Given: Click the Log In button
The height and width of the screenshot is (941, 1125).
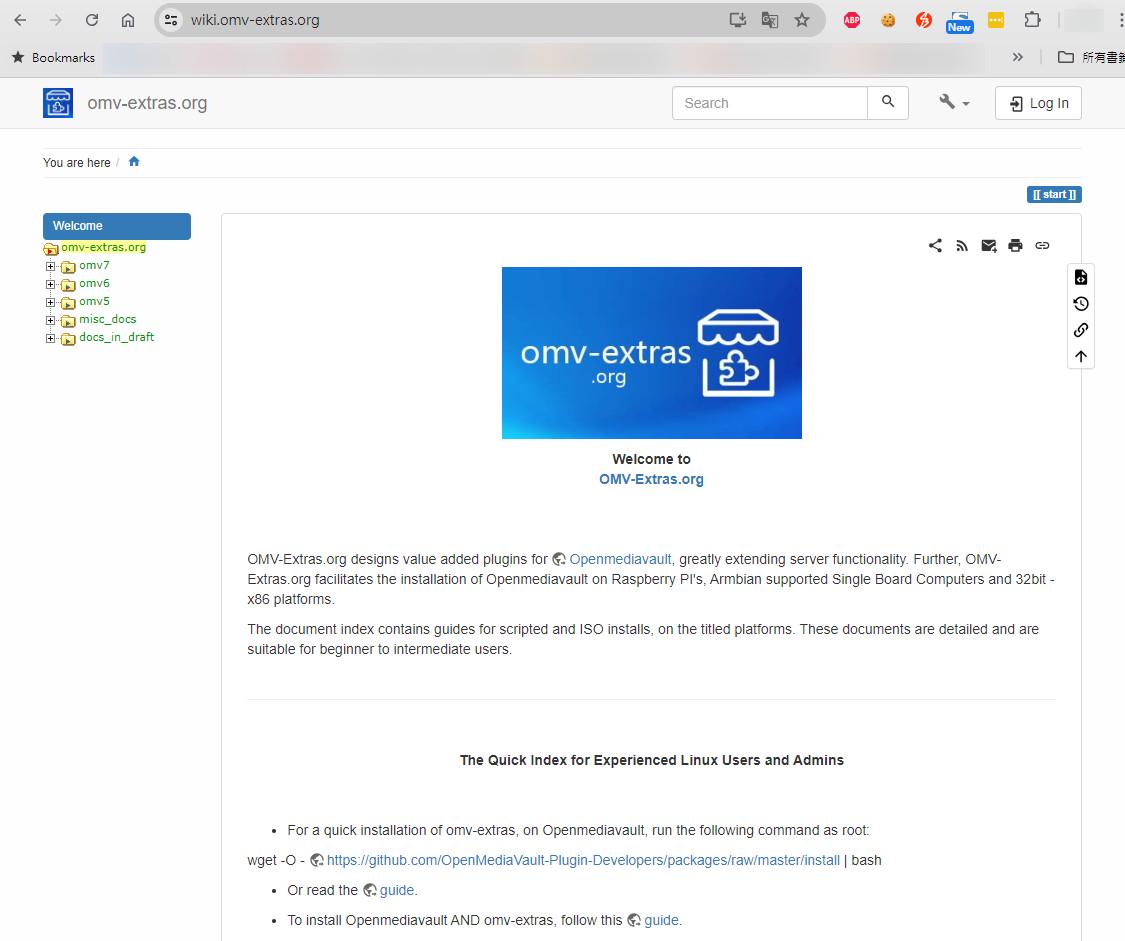Looking at the screenshot, I should 1038,103.
